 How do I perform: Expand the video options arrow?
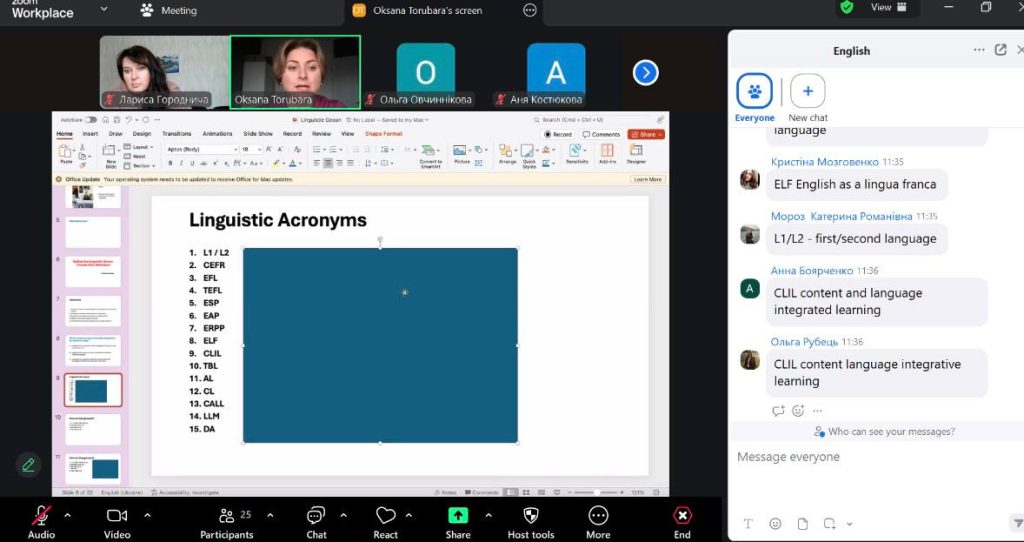coord(147,516)
